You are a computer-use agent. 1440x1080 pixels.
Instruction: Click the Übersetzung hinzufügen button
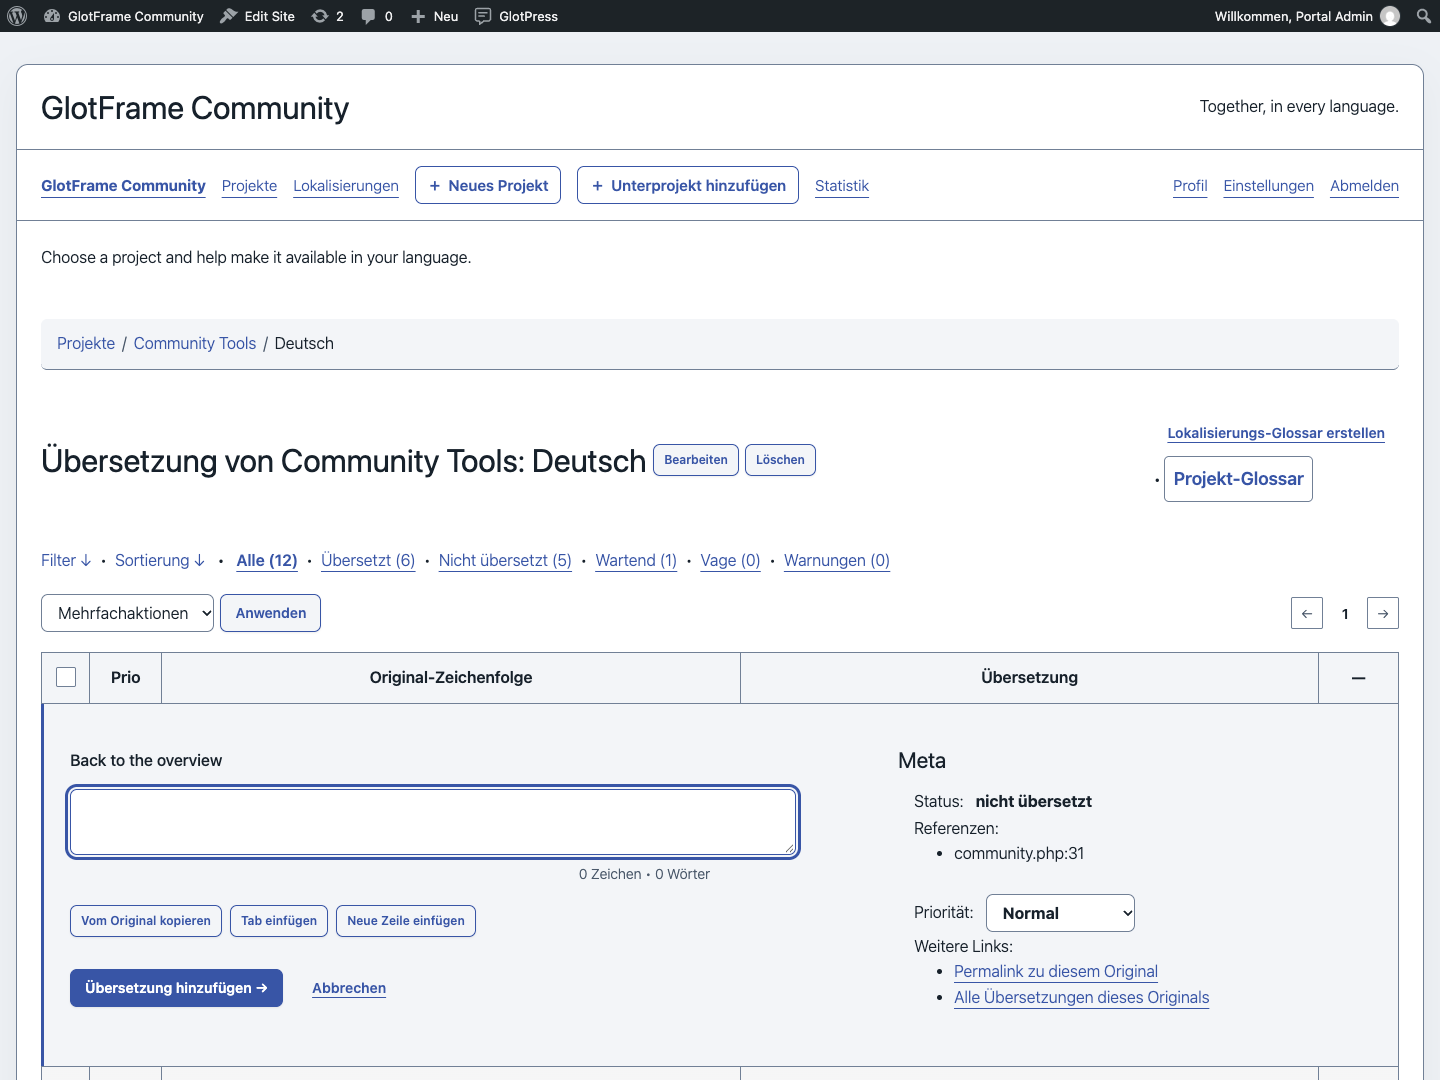pyautogui.click(x=176, y=988)
